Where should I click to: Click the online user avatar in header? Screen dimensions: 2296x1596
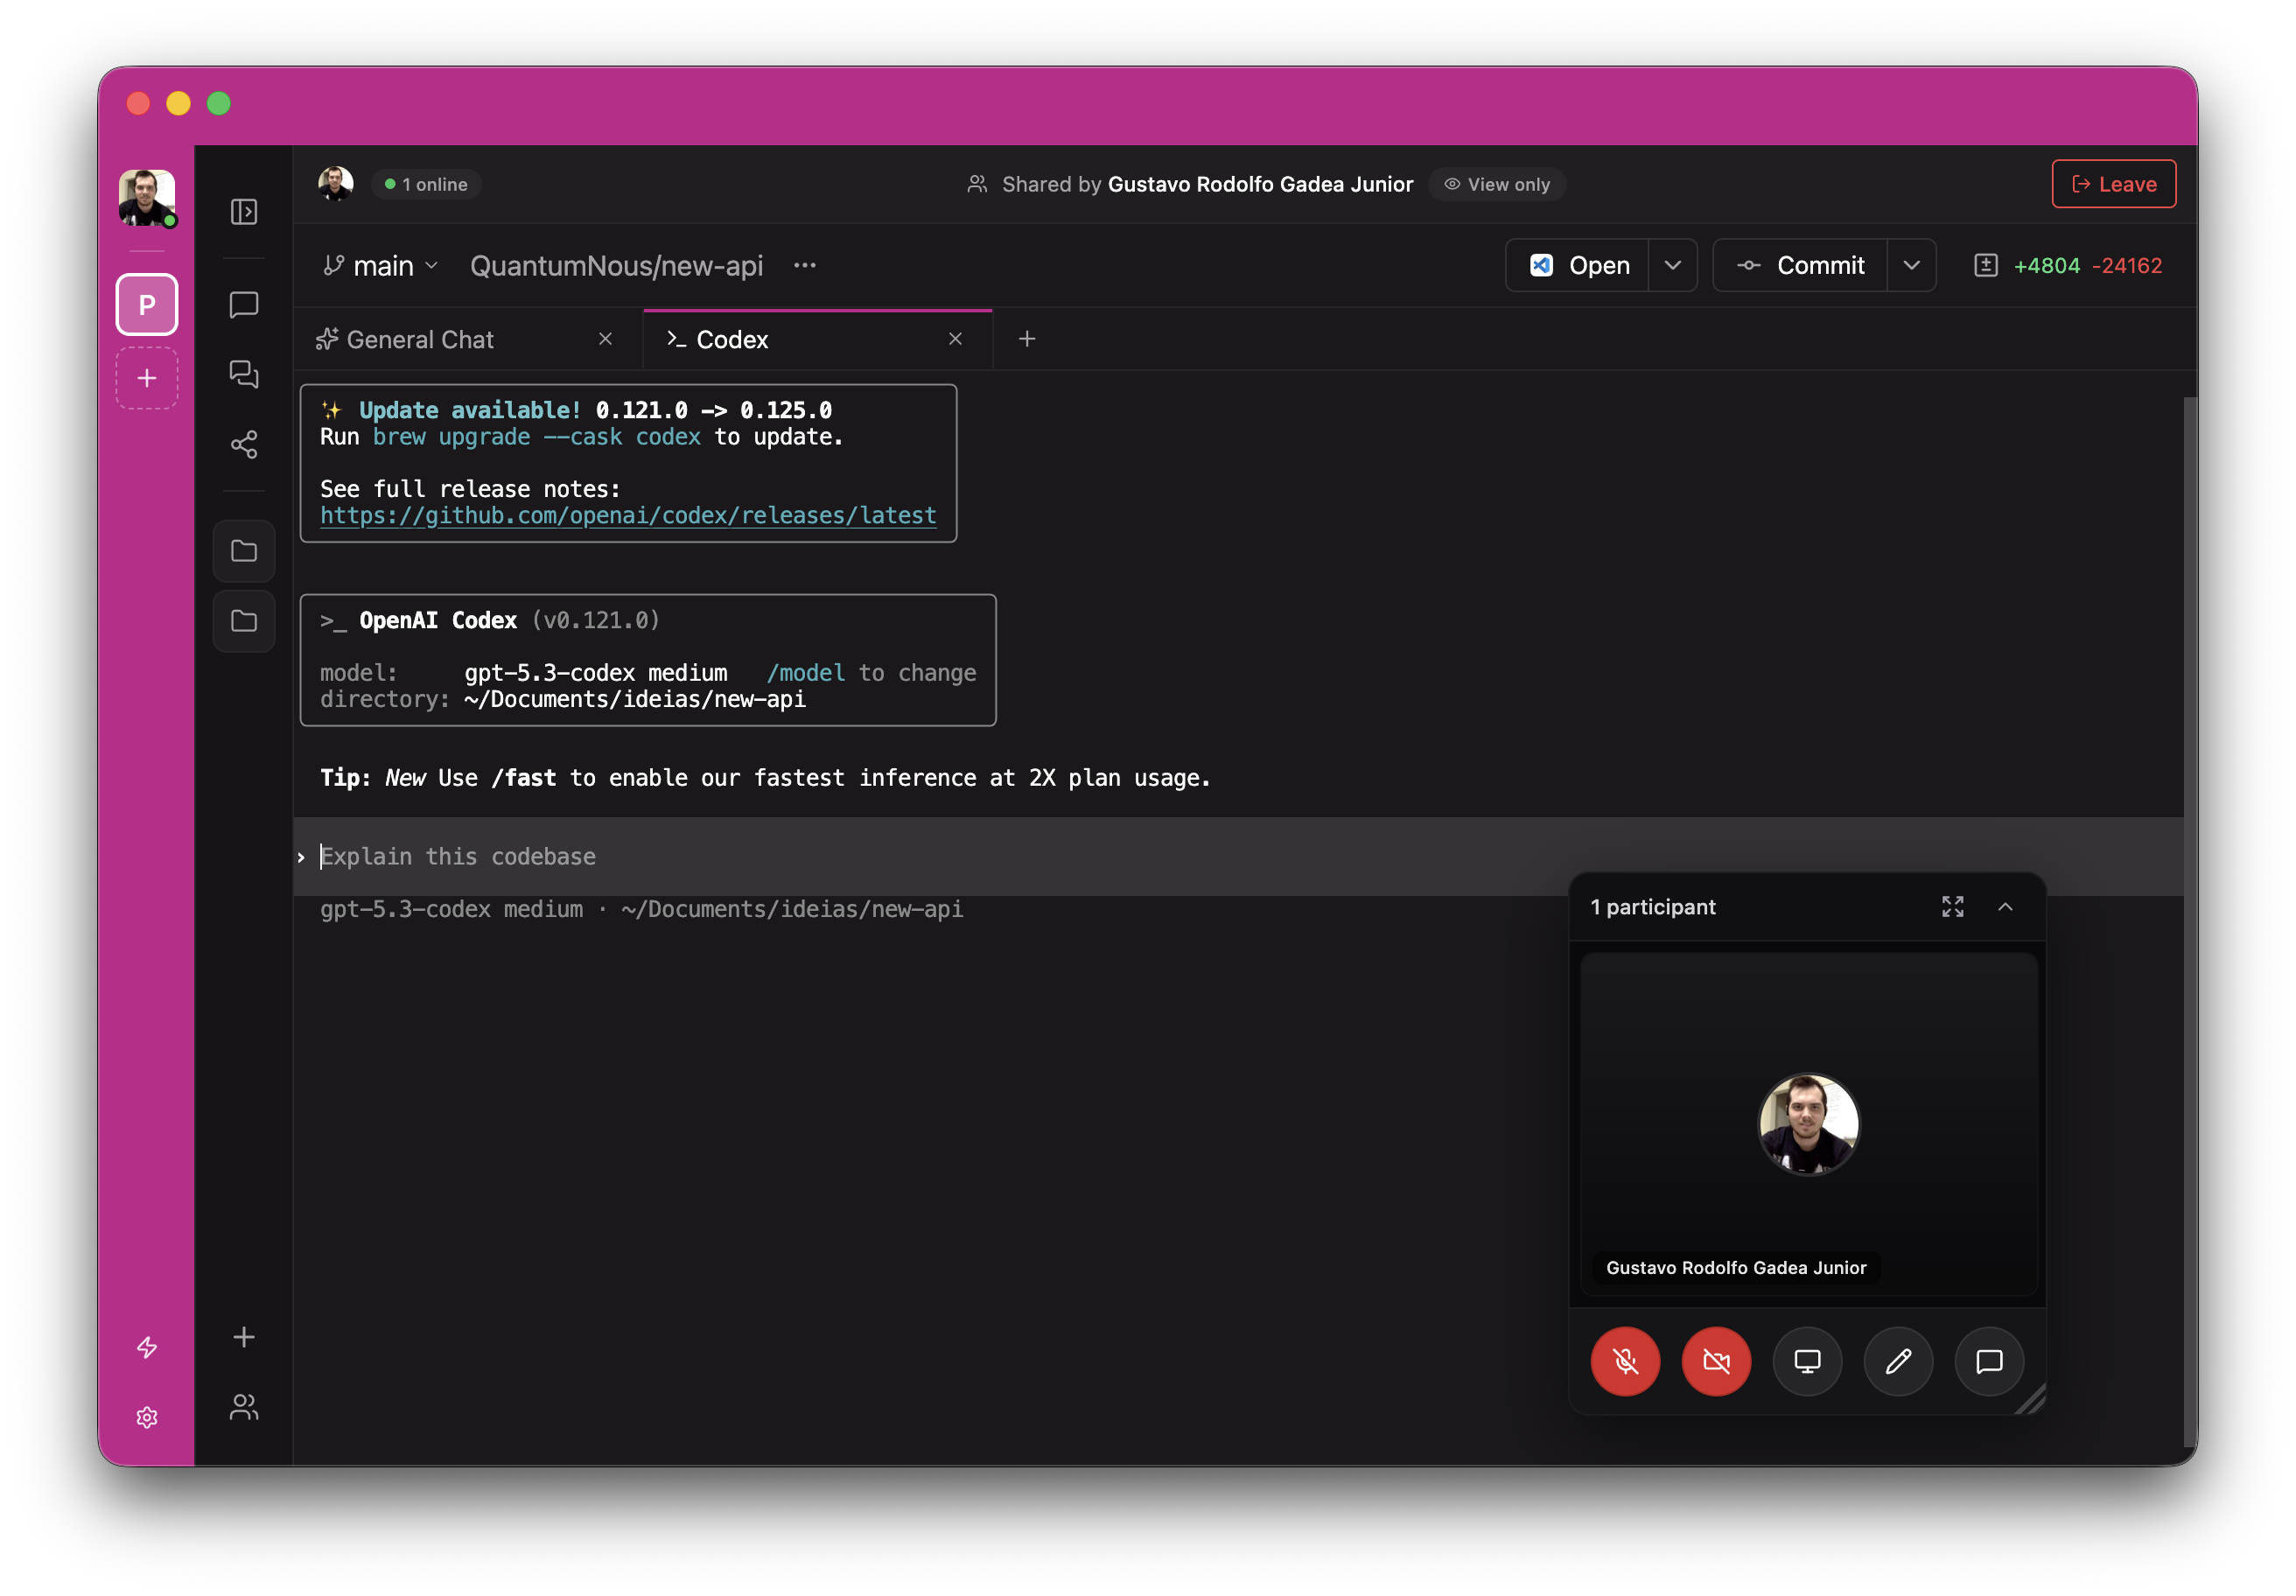[x=336, y=184]
